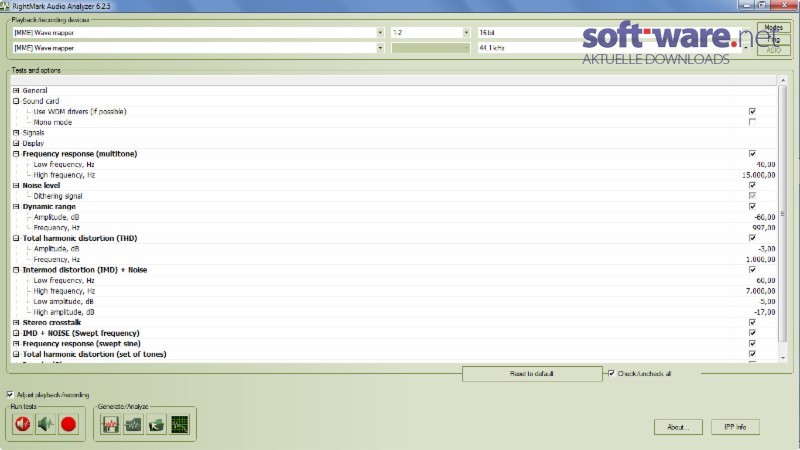
Task: Collapse the Dynamic range node
Action: [x=16, y=207]
